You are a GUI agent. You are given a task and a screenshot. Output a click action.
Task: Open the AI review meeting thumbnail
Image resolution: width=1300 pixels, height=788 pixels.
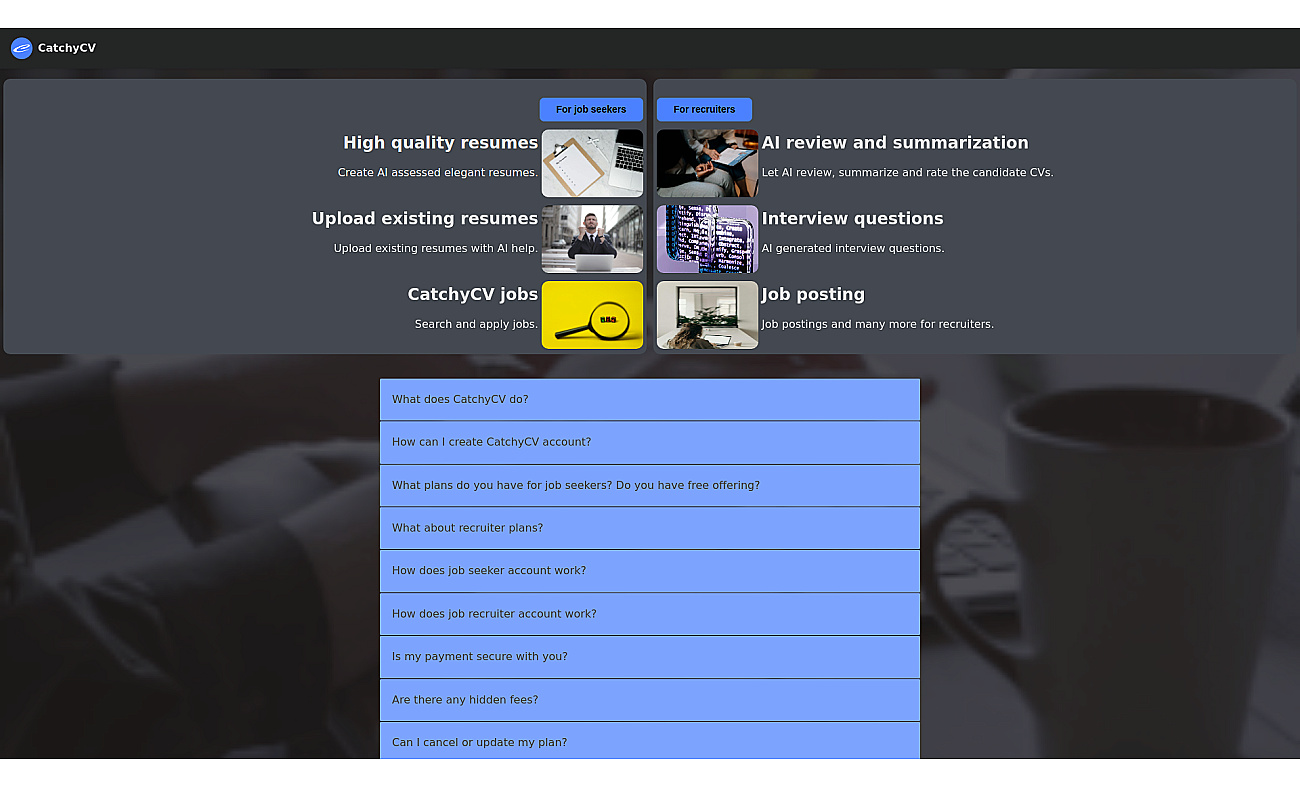(707, 163)
